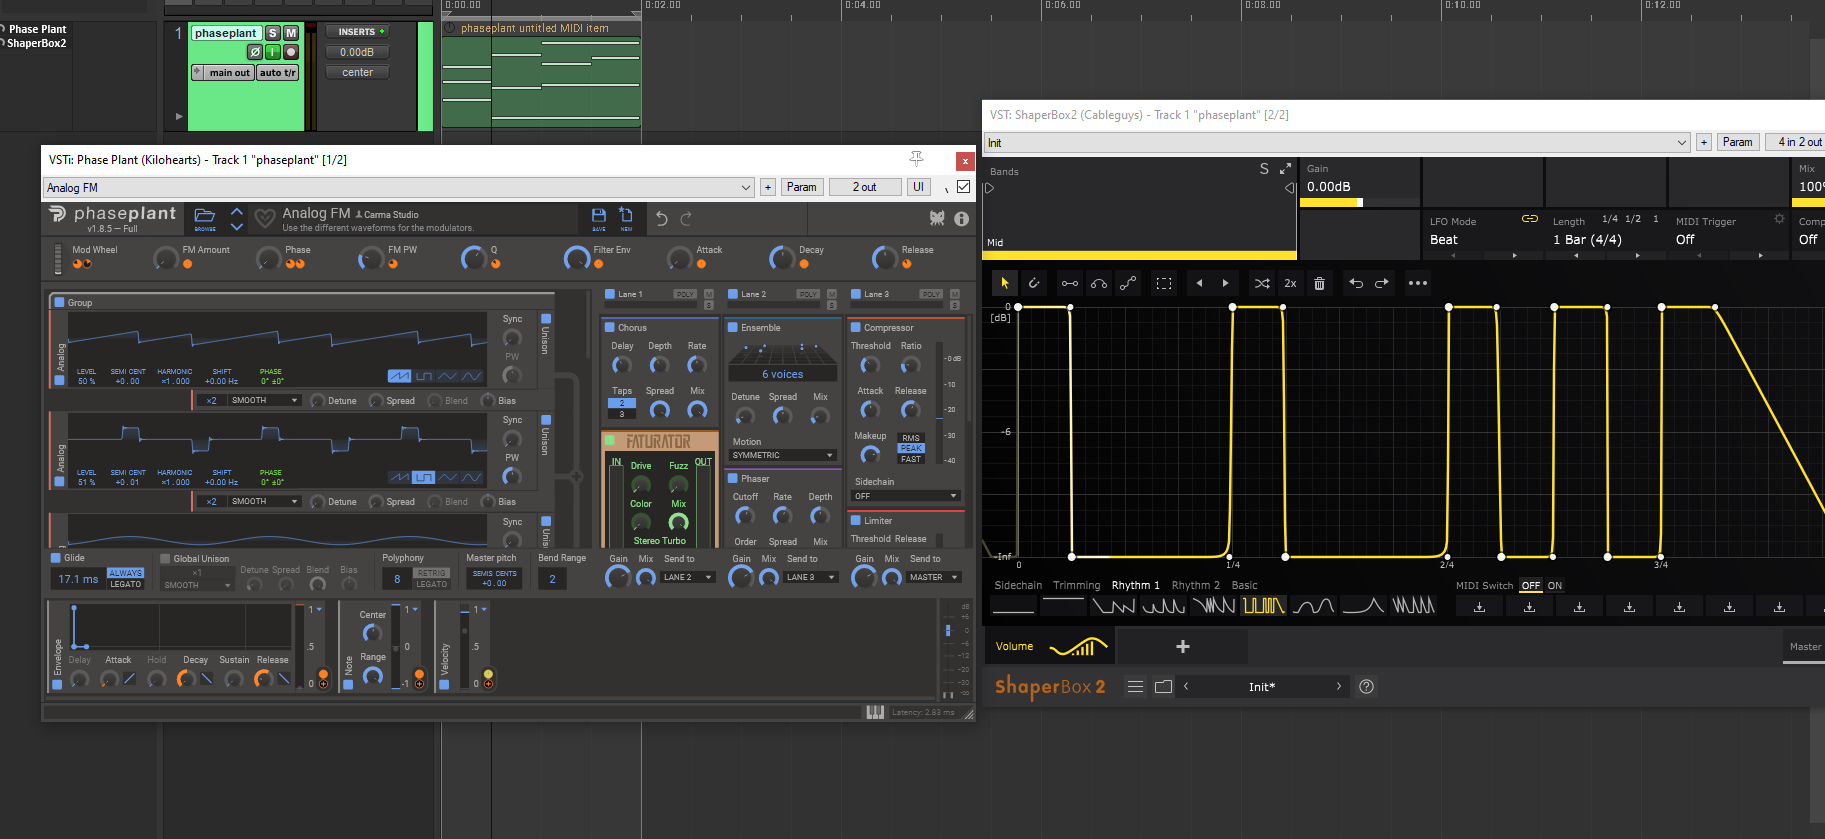The image size is (1825, 839).
Task: Click the ShaperBox help question mark icon
Action: coord(1366,686)
